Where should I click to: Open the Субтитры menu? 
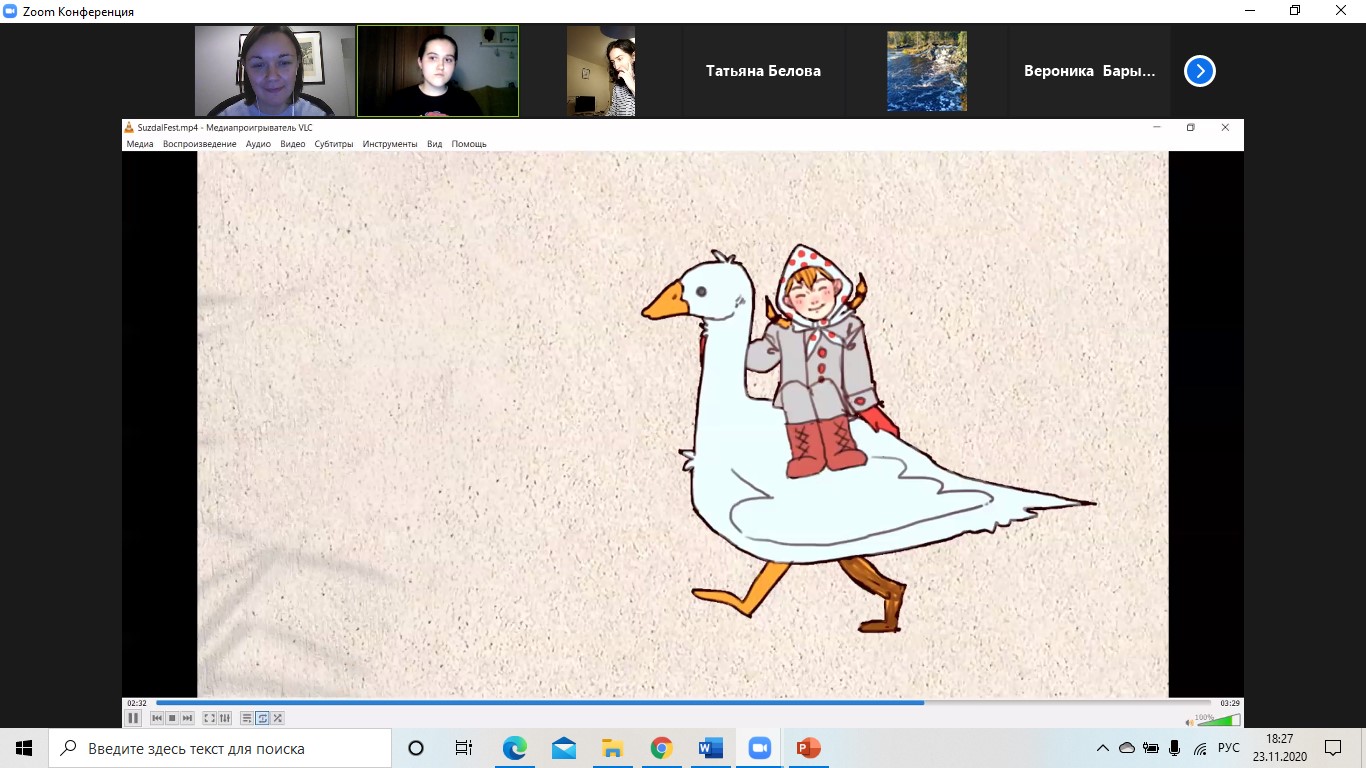click(334, 144)
